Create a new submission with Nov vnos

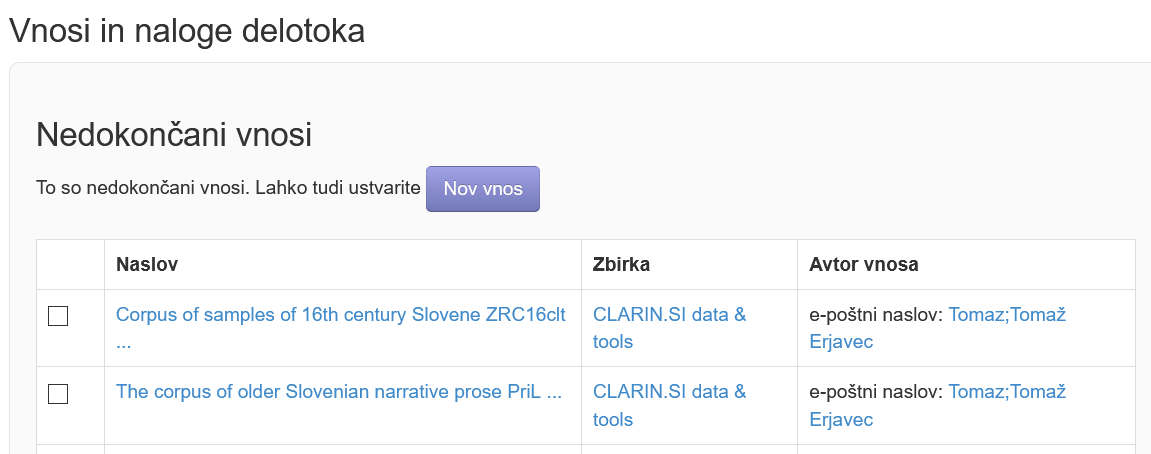click(483, 189)
